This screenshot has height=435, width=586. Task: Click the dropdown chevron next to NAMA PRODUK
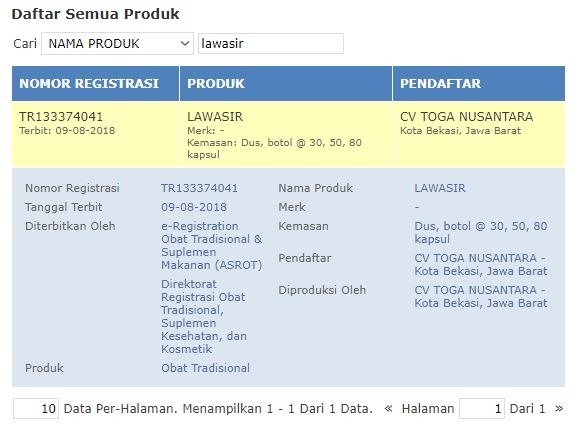[x=184, y=44]
